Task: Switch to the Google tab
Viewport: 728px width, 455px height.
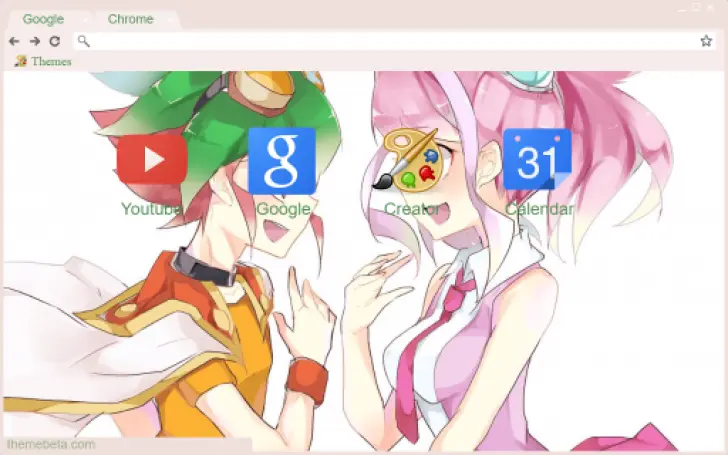Action: (43, 19)
